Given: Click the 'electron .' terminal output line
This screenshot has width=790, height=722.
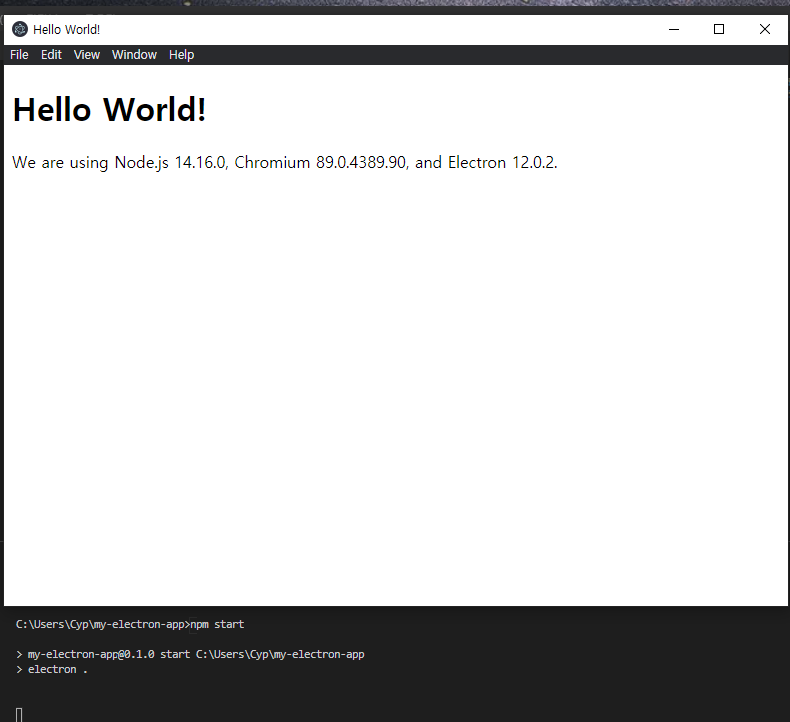Looking at the screenshot, I should 51,670.
